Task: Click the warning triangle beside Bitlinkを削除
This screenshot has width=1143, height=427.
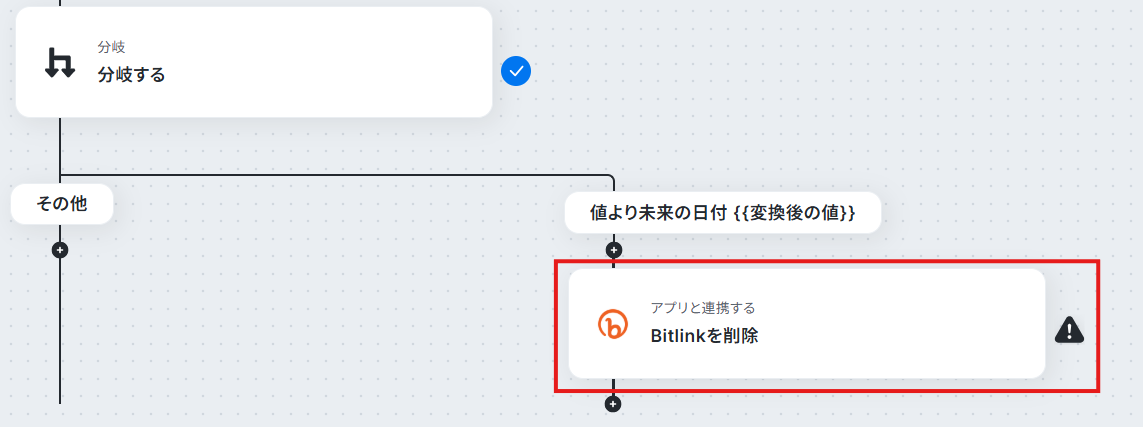Action: 1070,329
